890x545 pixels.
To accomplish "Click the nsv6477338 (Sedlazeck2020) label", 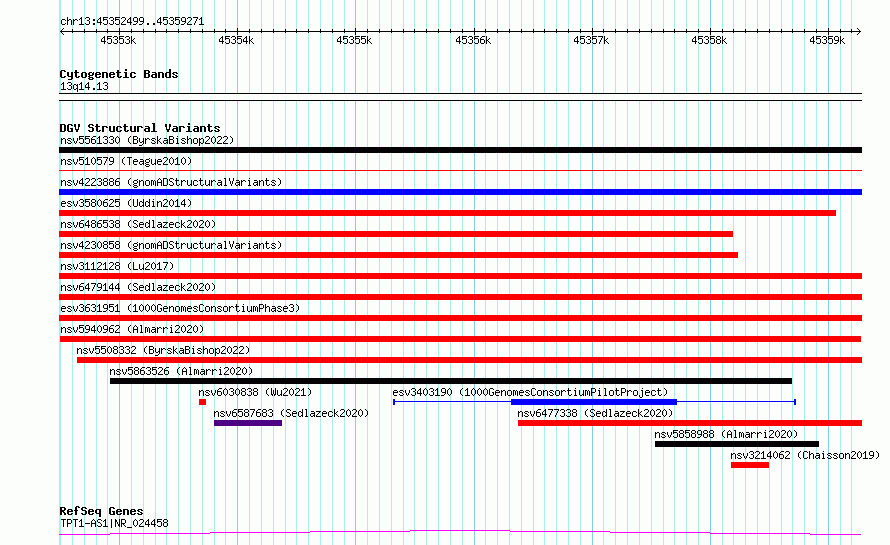I will 595,413.
